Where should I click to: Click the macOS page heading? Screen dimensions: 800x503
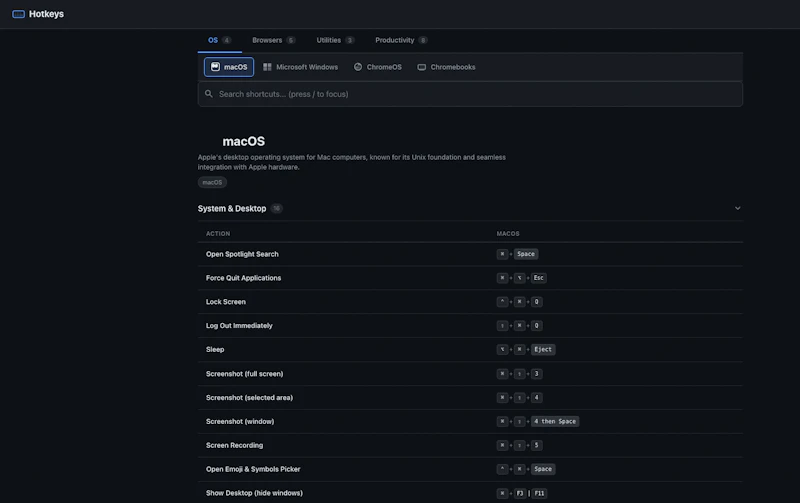click(243, 141)
